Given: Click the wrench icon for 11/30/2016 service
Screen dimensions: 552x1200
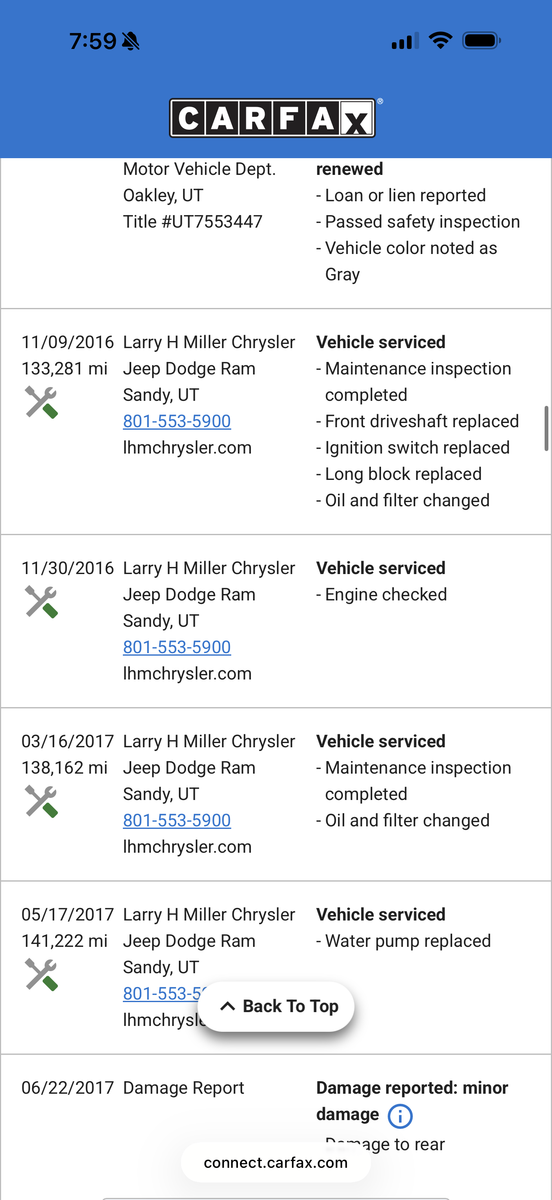Looking at the screenshot, I should (x=41, y=601).
